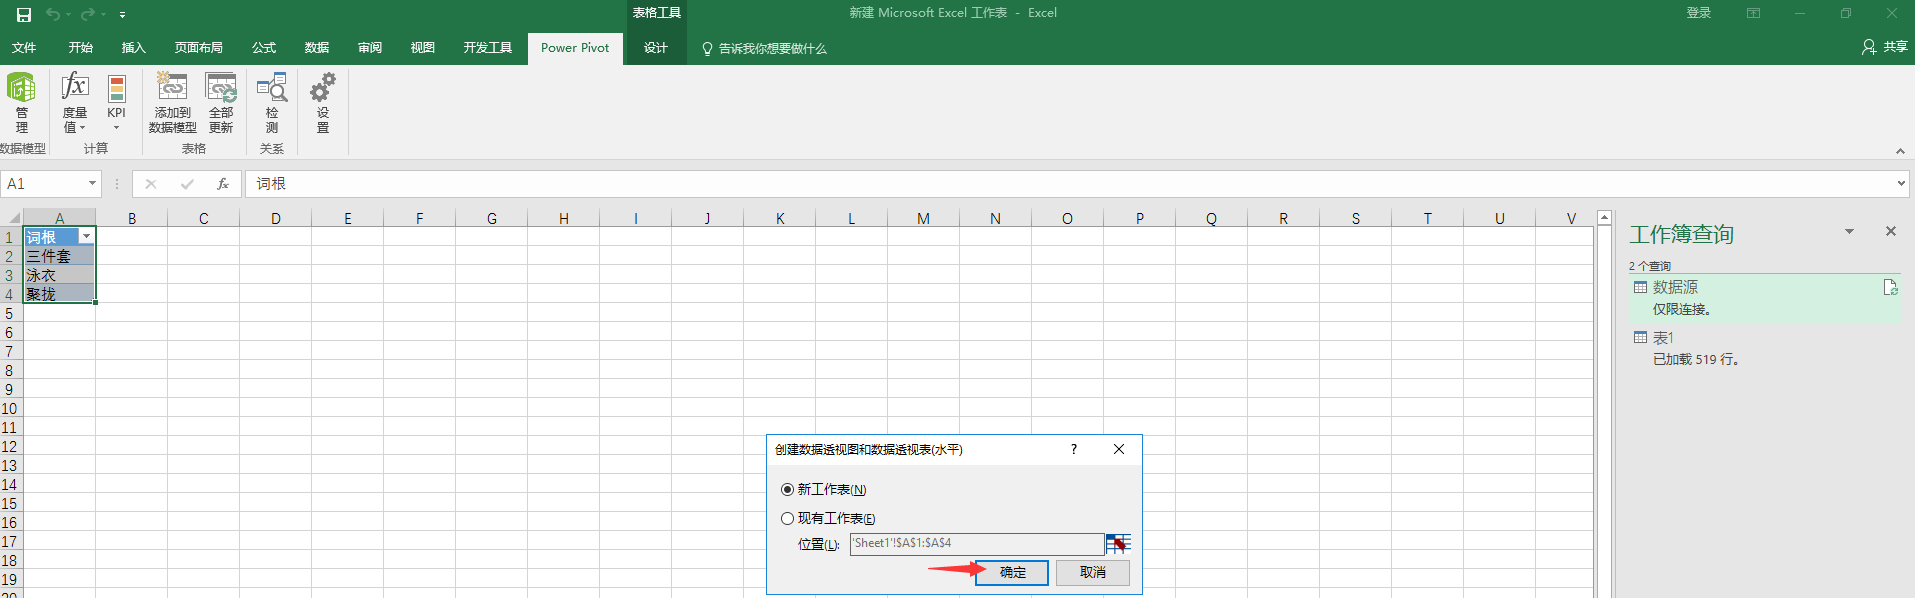Click the Tell me lightbulb search box
Viewport: 1915px width, 598px height.
pos(764,48)
